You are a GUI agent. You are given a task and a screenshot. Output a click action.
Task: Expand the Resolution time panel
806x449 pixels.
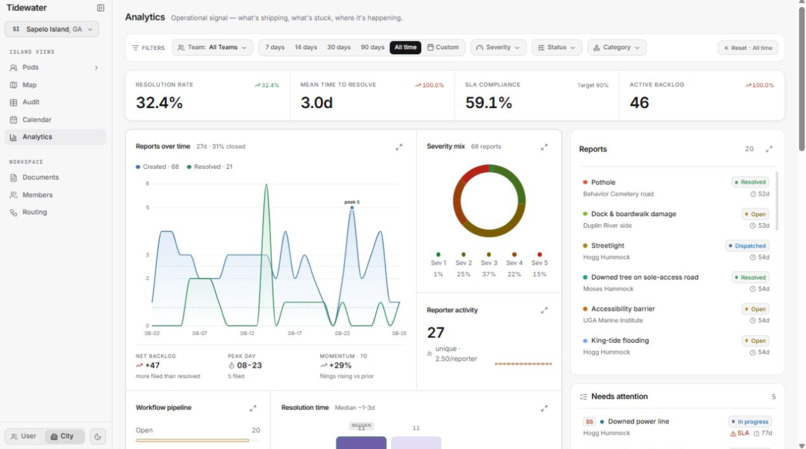[x=544, y=408]
